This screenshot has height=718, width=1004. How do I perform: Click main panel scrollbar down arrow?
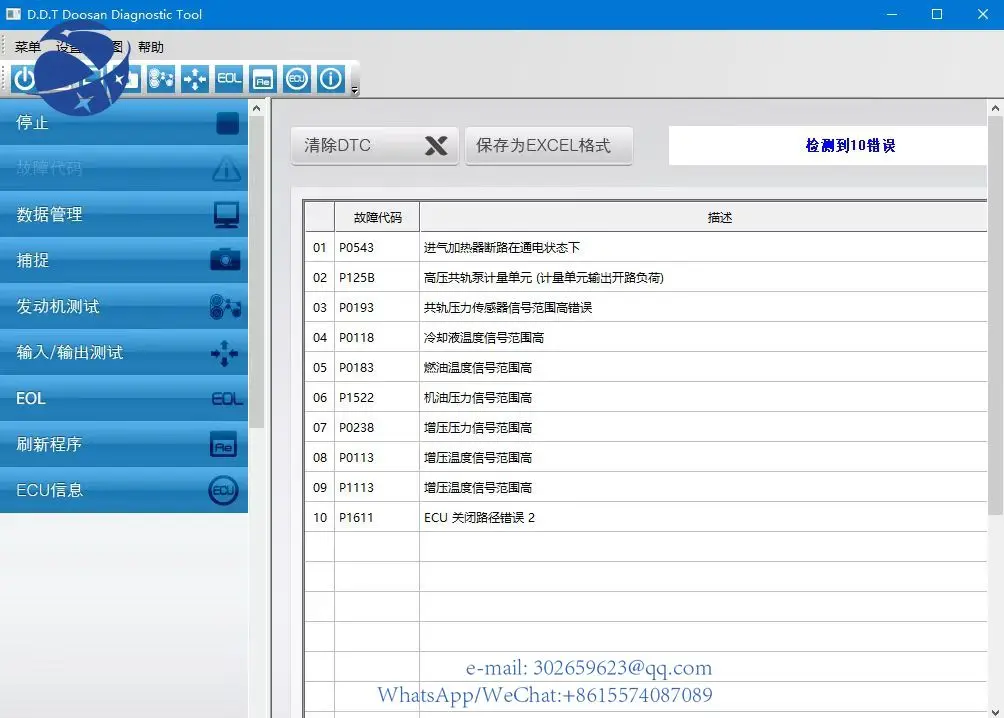(x=995, y=711)
